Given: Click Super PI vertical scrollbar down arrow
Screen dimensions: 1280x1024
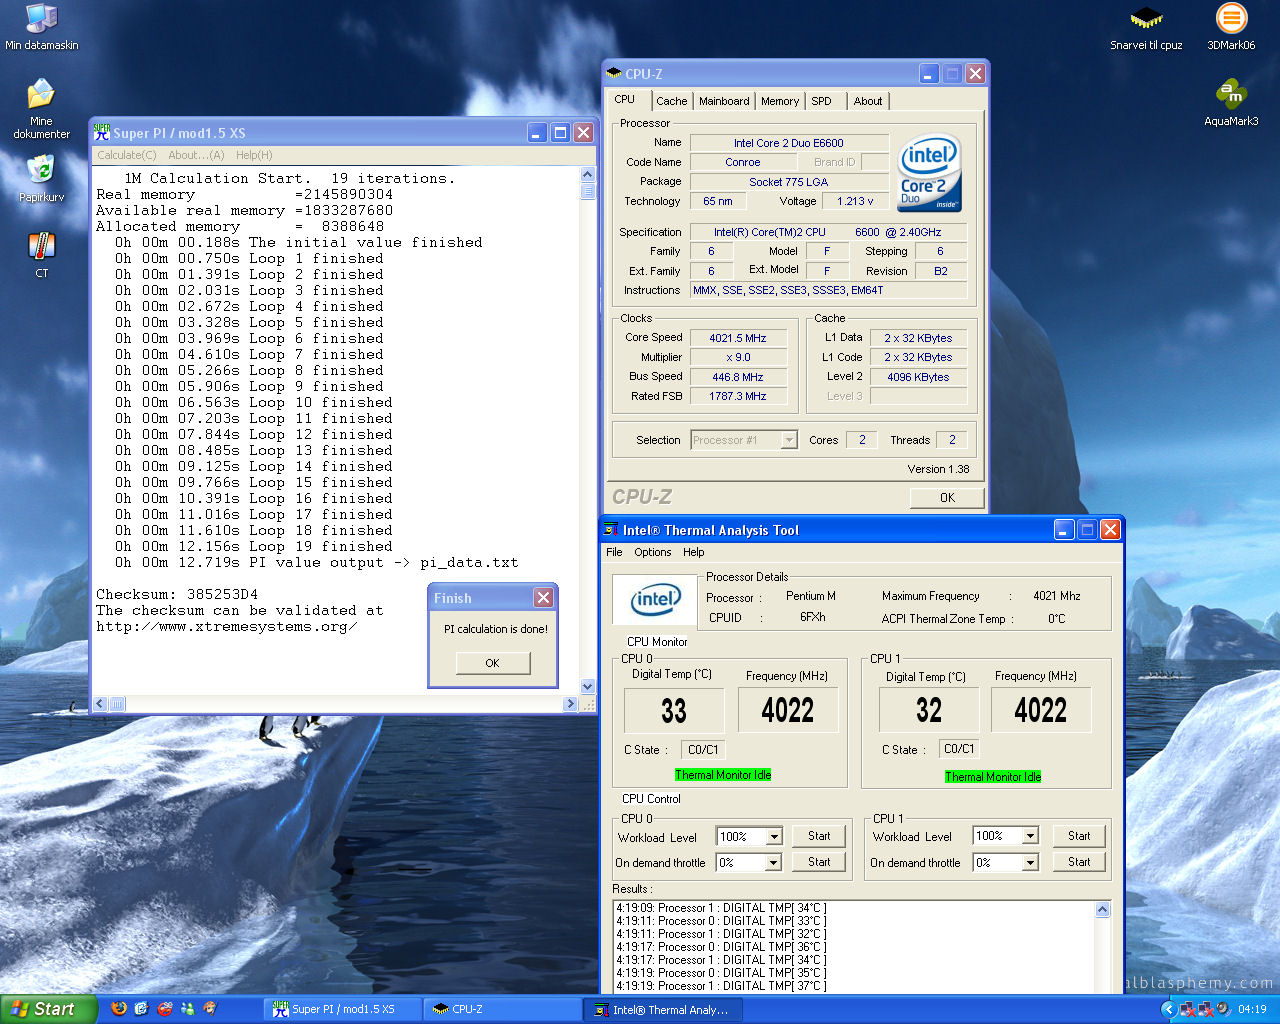Looking at the screenshot, I should point(588,686).
